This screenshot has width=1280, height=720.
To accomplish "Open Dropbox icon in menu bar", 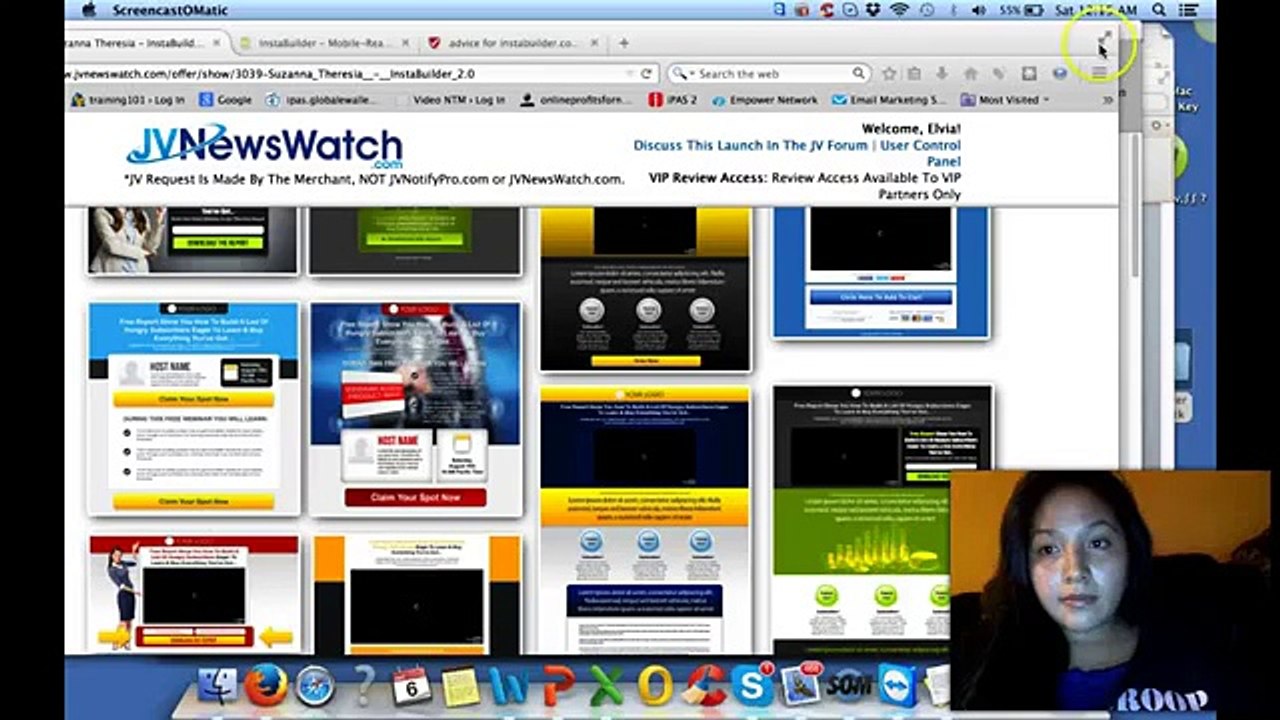I will 875,10.
